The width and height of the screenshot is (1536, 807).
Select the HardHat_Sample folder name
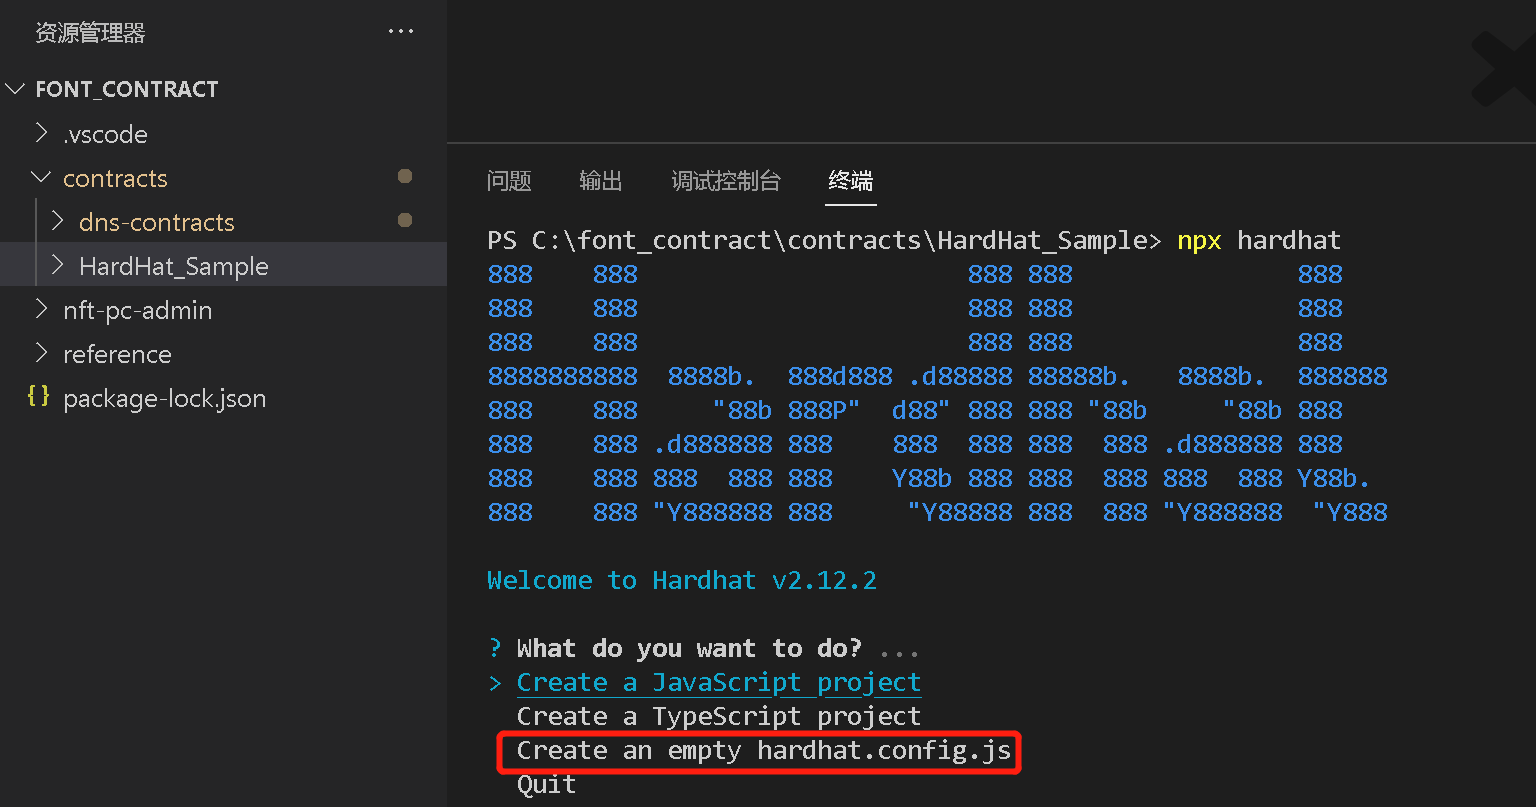tap(174, 266)
